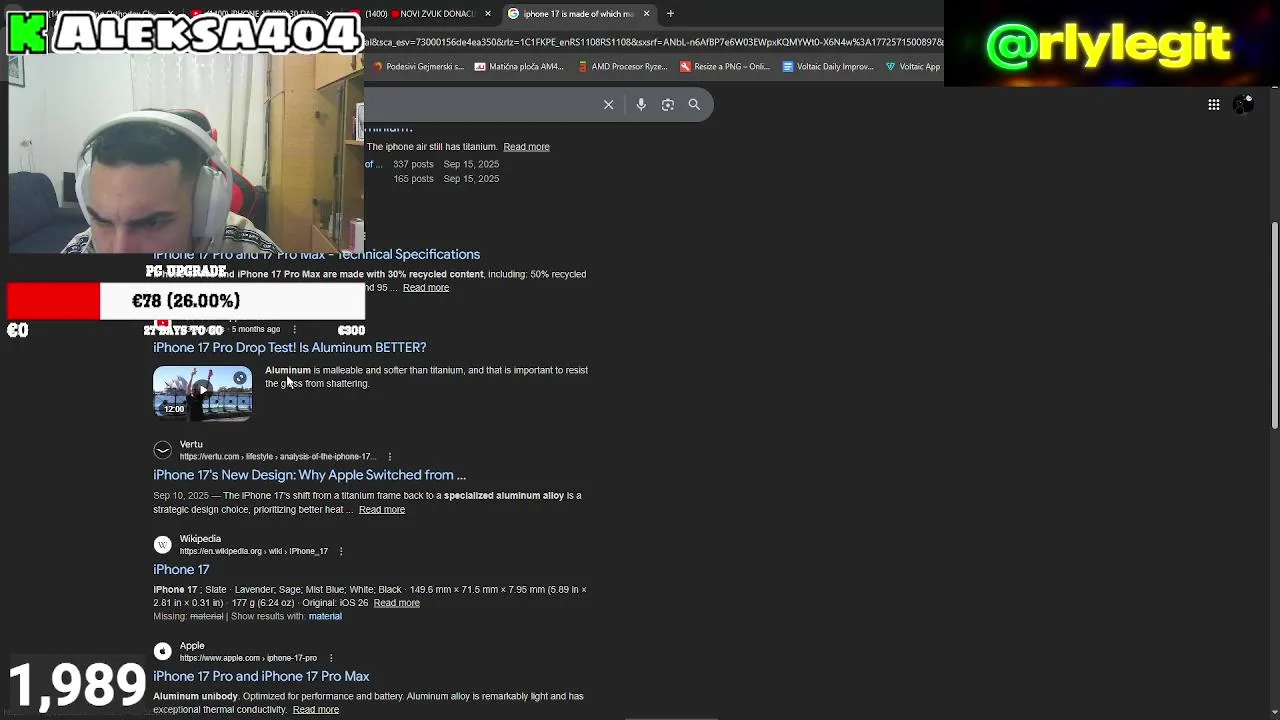Screen dimensions: 1280x720
Task: Open the Google apps grid
Action: 1213,104
